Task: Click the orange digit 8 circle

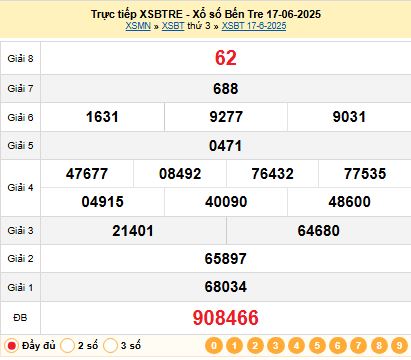Action: (379, 346)
